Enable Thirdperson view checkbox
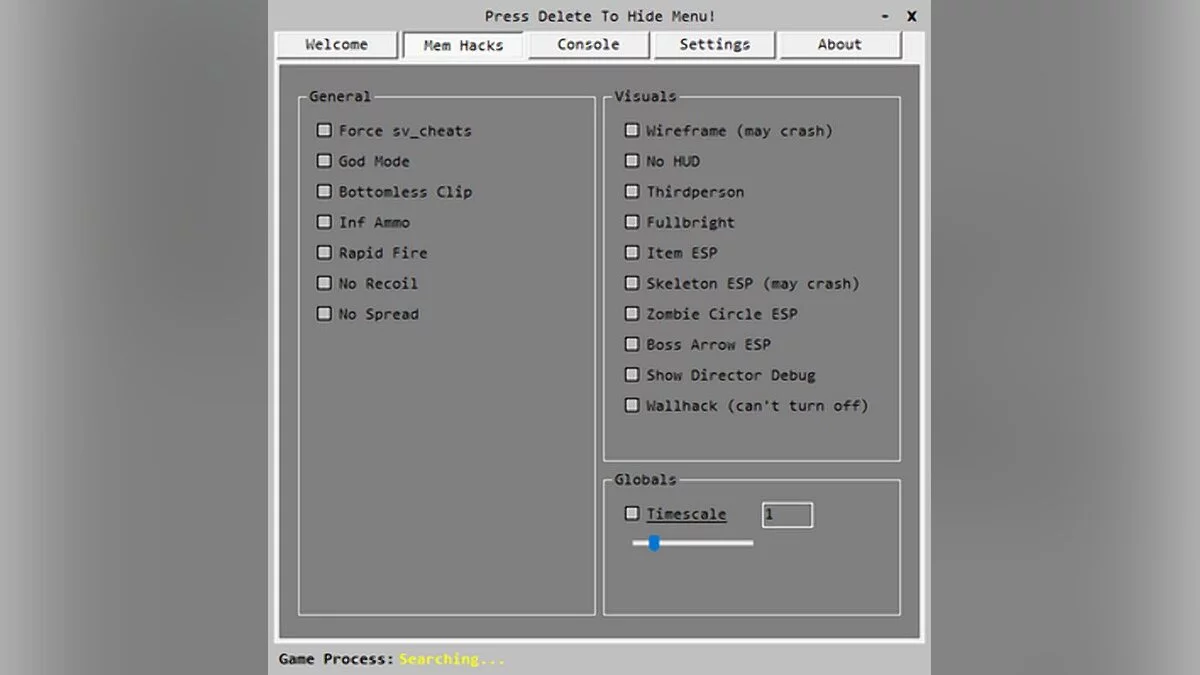 [x=632, y=191]
